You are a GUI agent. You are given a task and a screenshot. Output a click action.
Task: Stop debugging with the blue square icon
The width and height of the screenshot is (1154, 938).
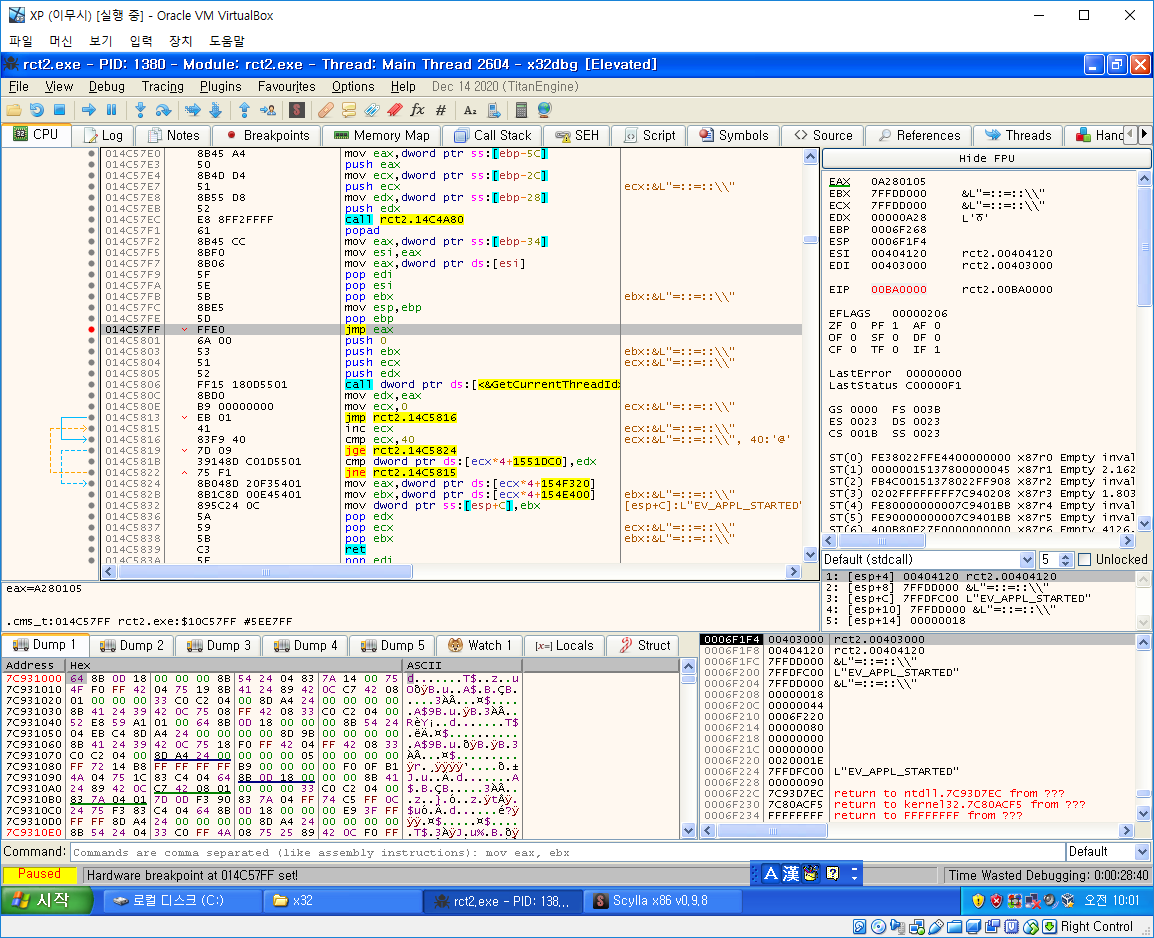click(x=60, y=110)
